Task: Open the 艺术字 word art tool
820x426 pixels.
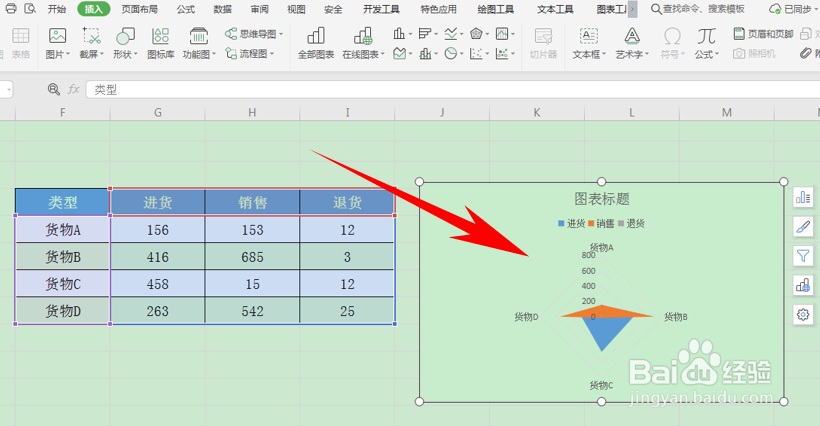Action: tap(632, 43)
